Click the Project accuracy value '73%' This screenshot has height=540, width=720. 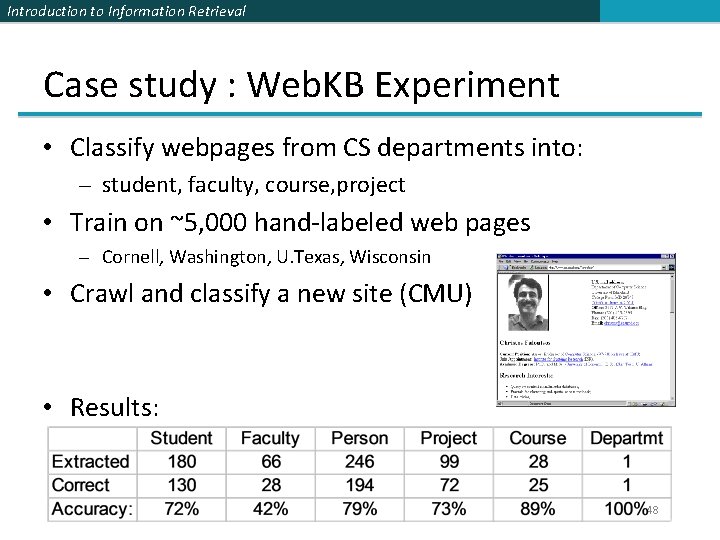449,509
